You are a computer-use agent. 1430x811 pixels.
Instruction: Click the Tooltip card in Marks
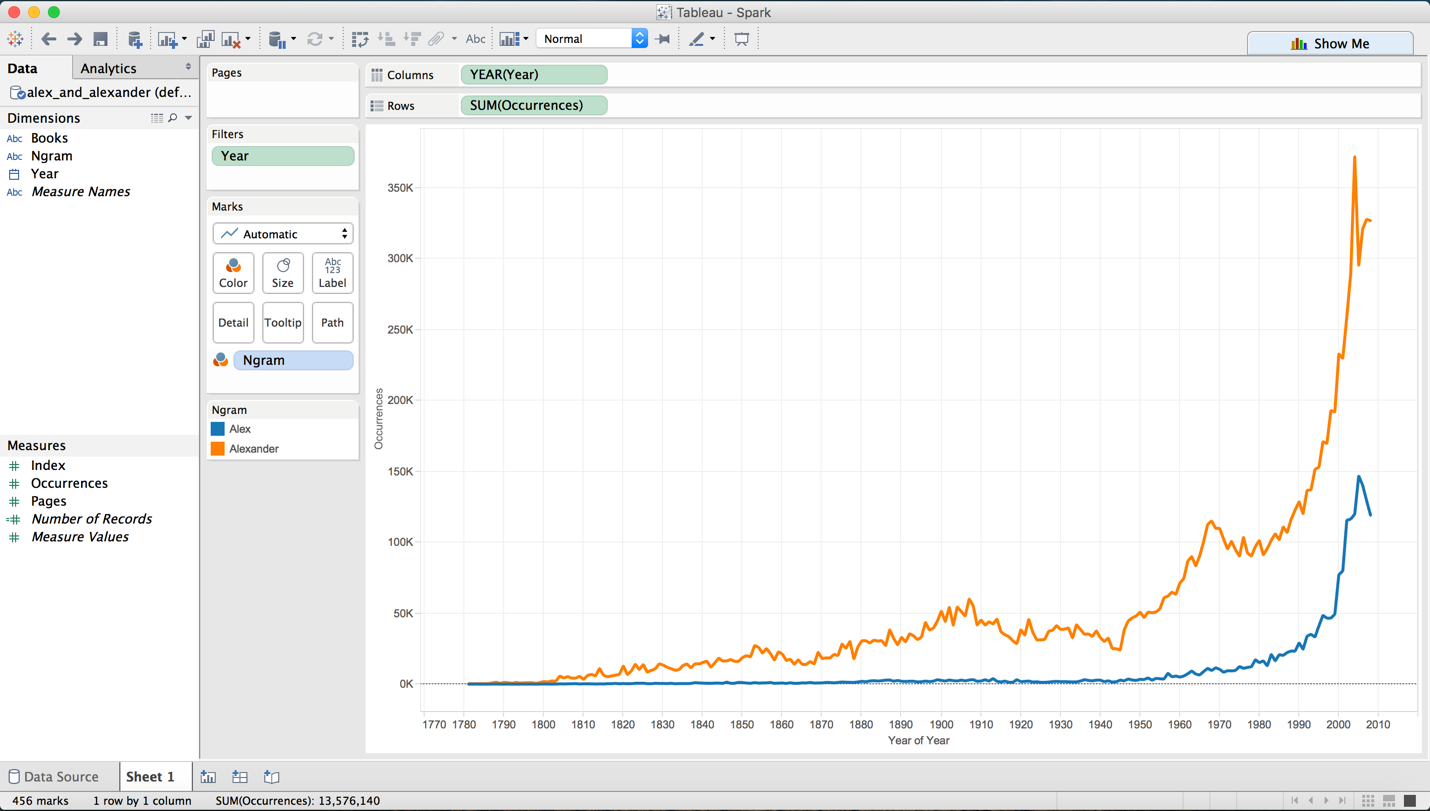point(283,323)
